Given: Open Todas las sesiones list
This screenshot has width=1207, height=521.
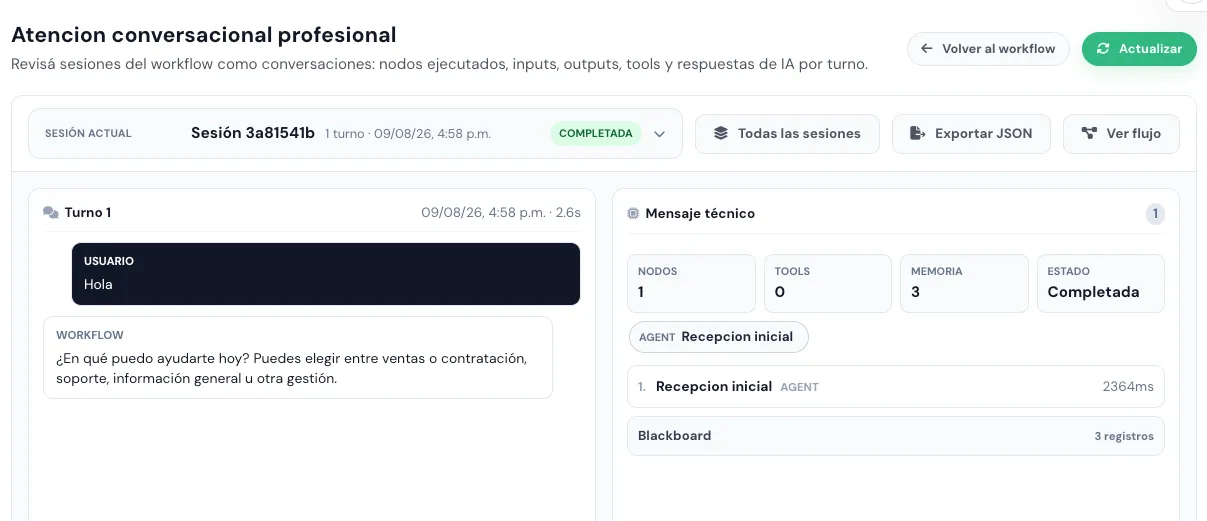Looking at the screenshot, I should (x=787, y=133).
